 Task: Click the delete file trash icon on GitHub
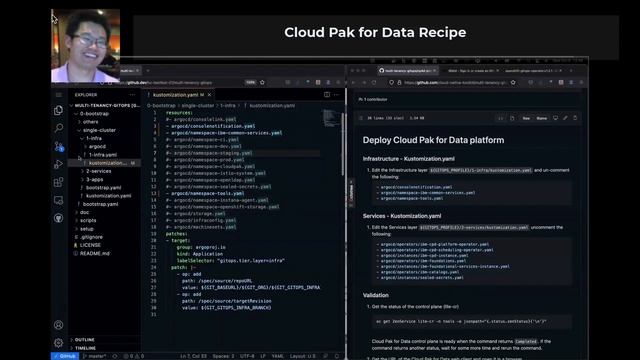coord(575,118)
